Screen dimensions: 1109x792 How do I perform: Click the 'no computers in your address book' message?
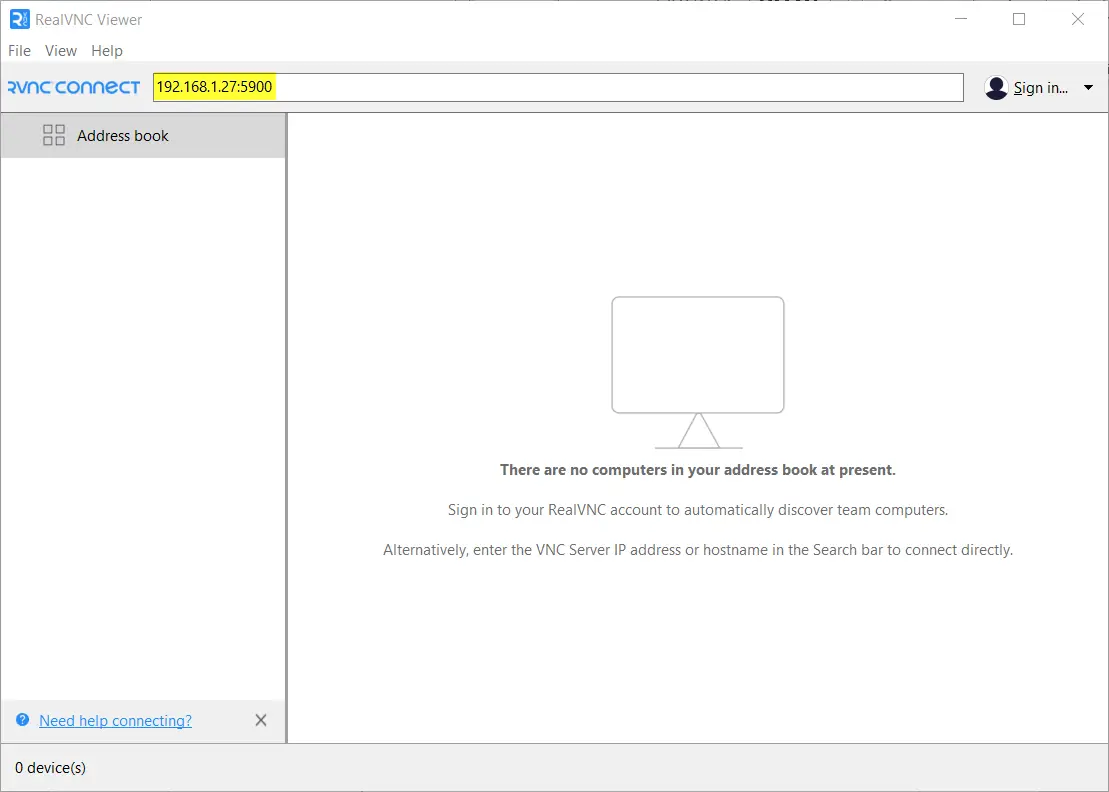[697, 470]
